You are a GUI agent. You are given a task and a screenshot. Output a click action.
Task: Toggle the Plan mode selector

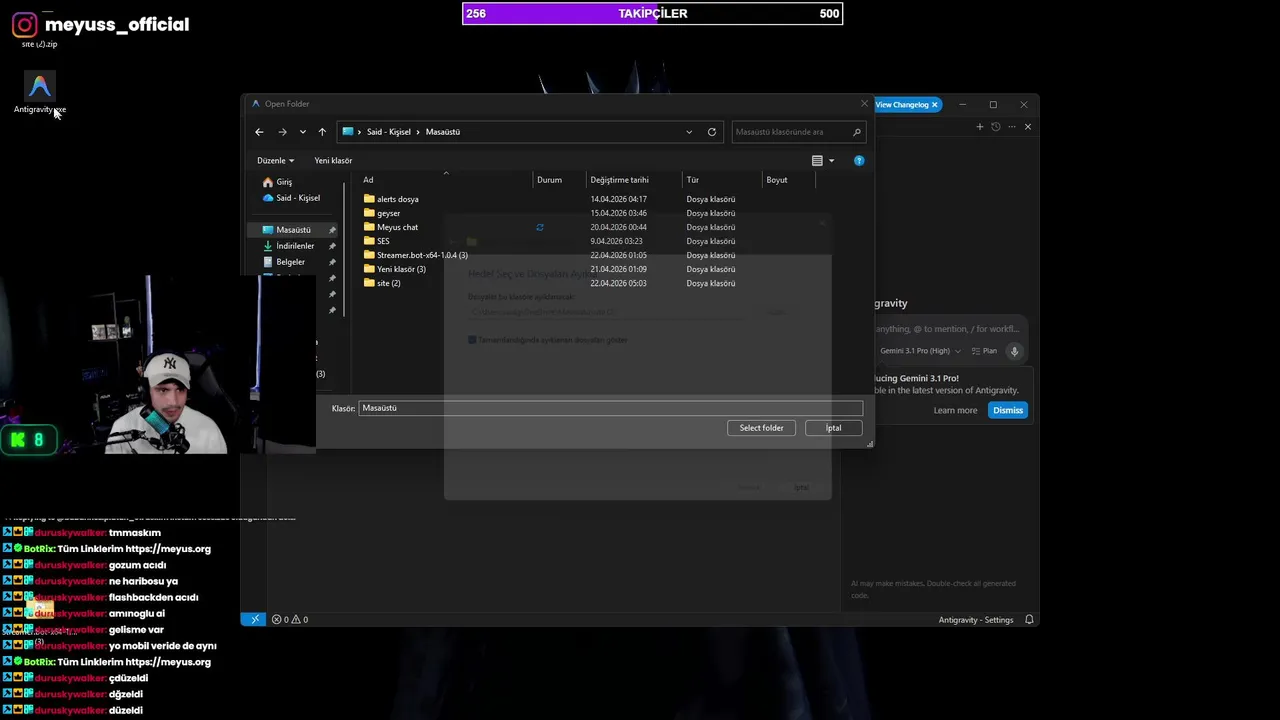[984, 351]
